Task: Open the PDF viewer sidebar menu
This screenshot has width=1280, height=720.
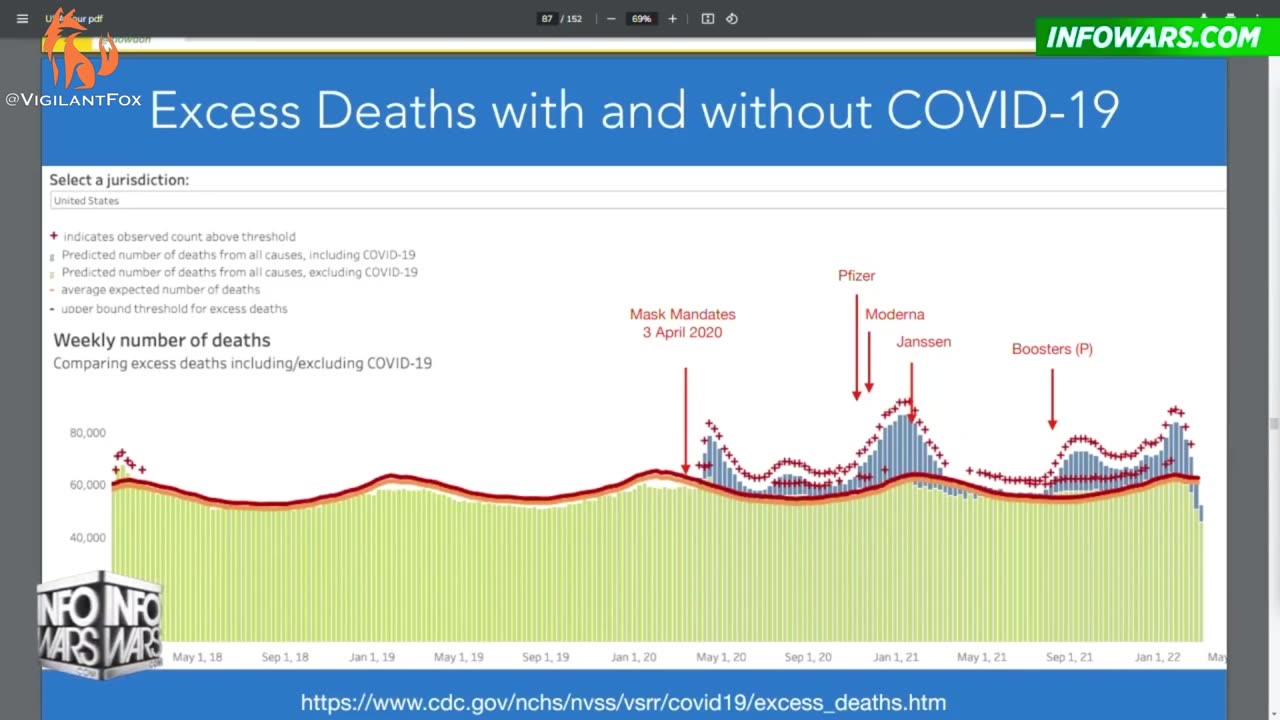Action: click(x=22, y=18)
